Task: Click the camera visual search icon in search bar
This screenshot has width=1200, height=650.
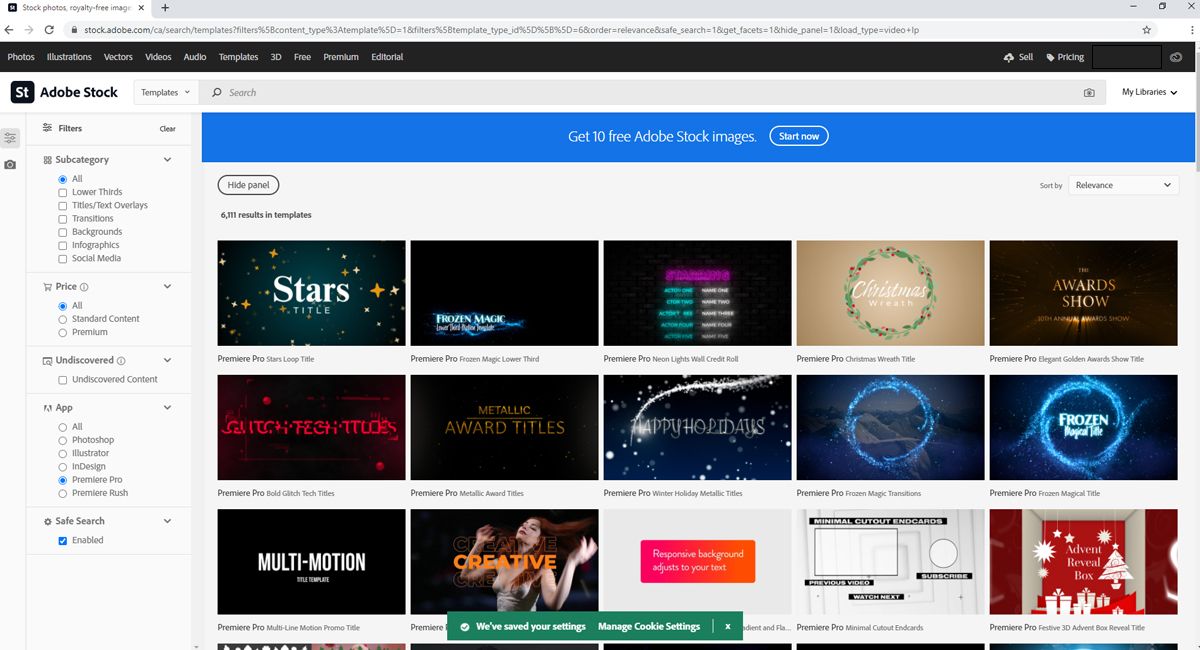Action: [x=1089, y=93]
